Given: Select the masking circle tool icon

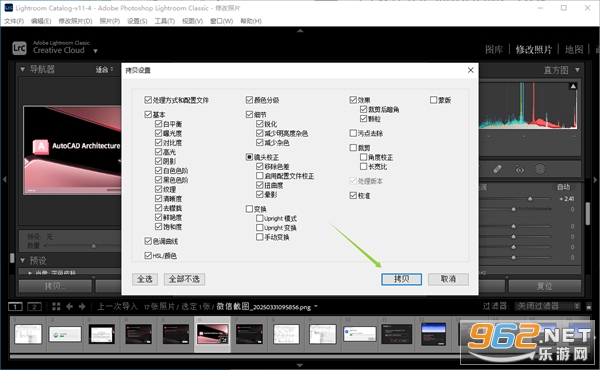Looking at the screenshot, I should pos(540,169).
